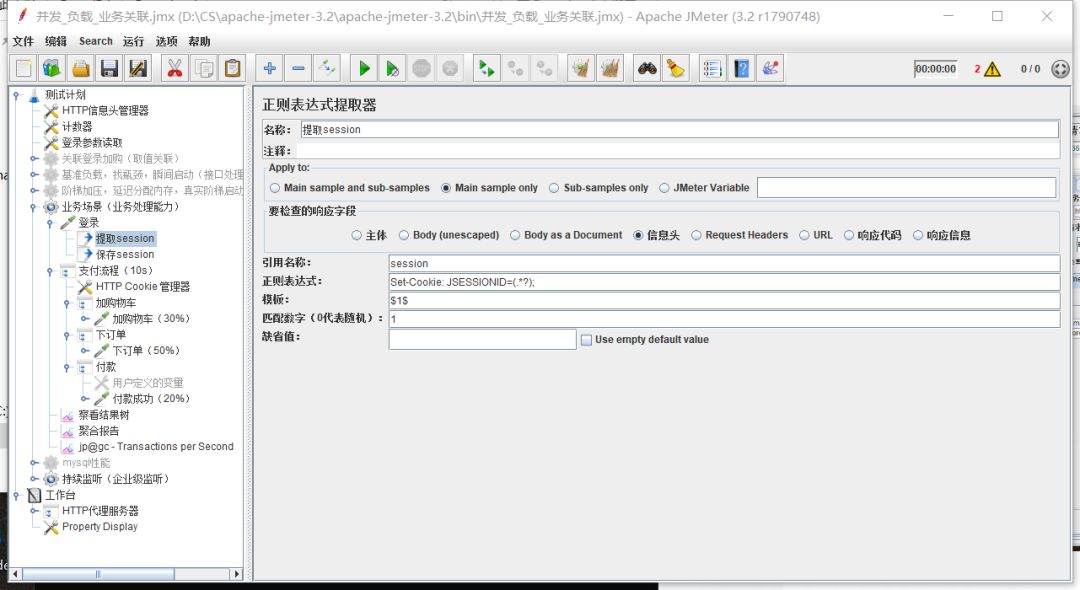Paste an element with the clipboard icon
1080x590 pixels.
pyautogui.click(x=234, y=68)
